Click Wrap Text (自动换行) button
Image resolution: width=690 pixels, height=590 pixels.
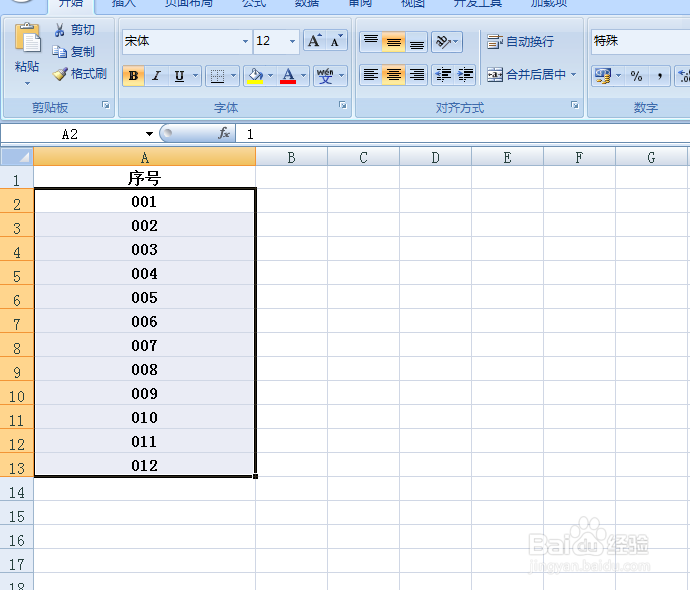pos(520,41)
